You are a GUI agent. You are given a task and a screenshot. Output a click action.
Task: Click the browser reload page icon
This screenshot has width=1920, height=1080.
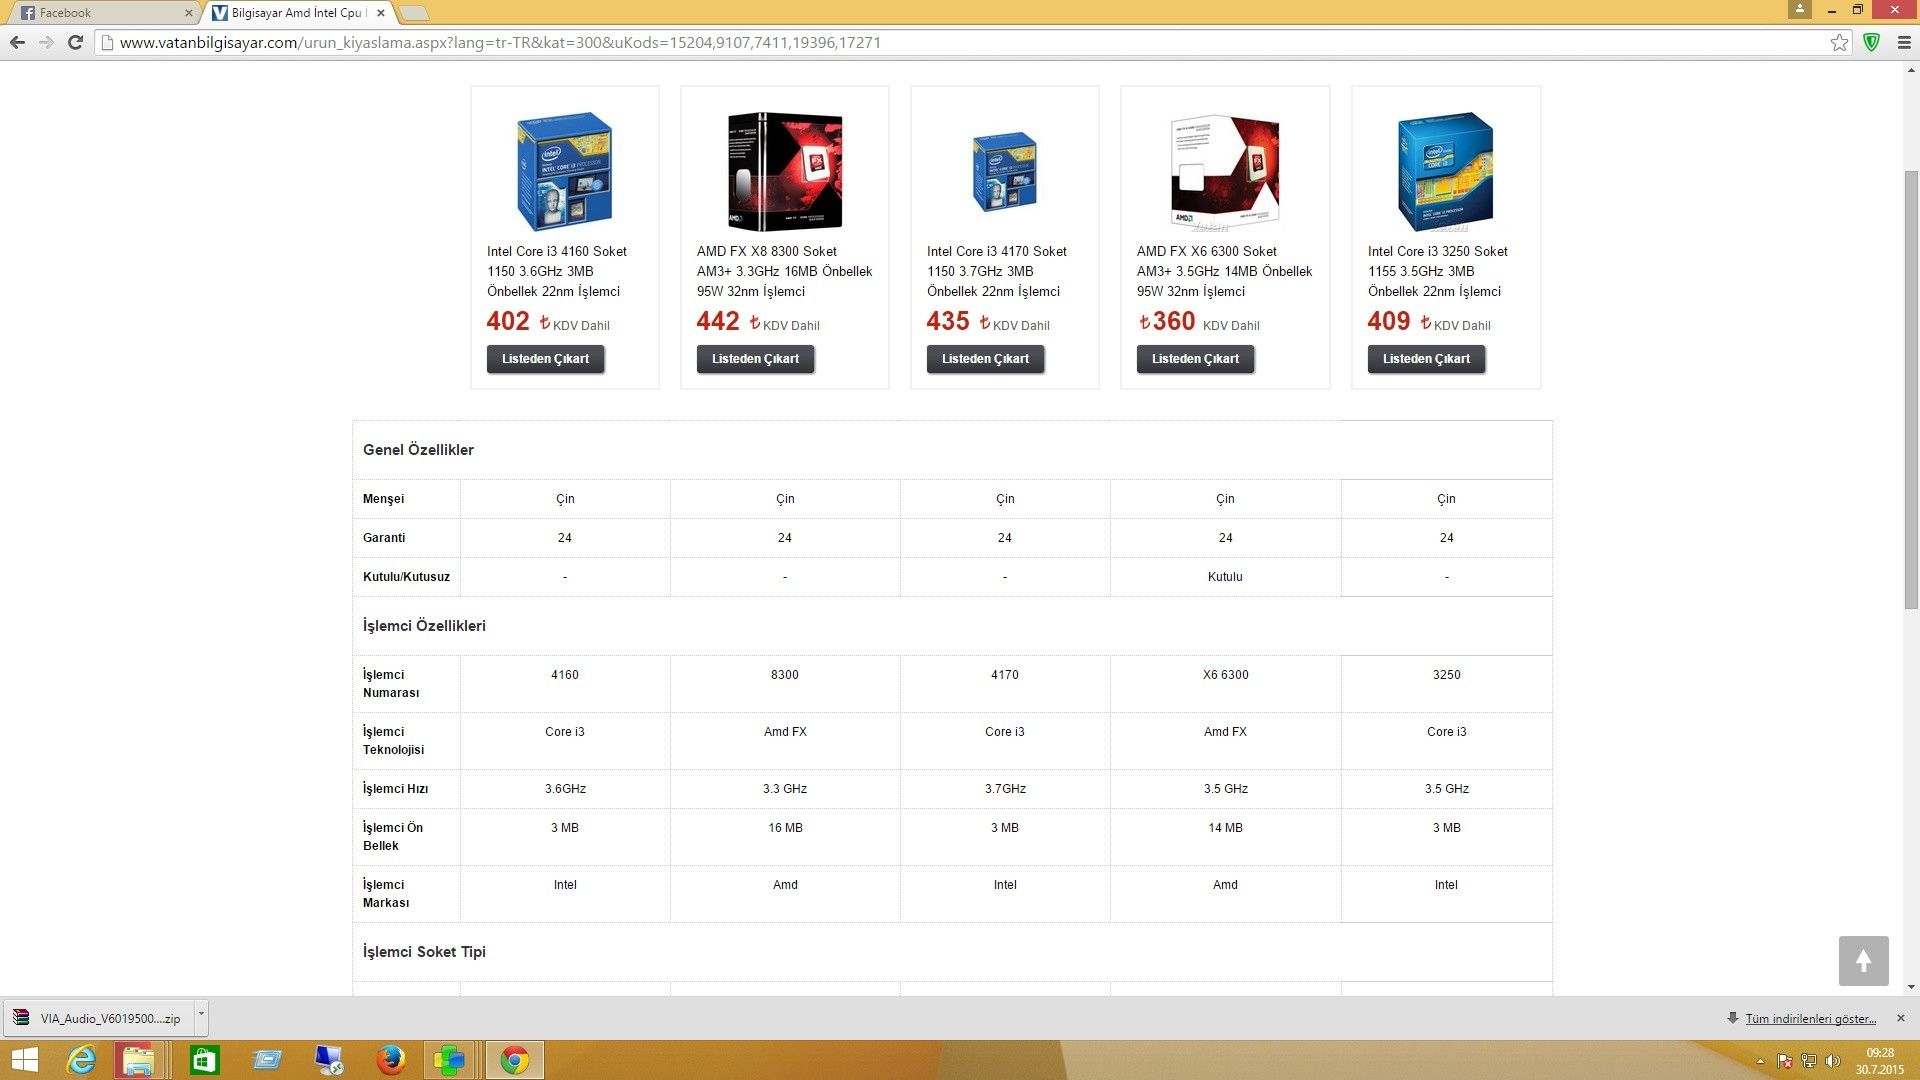coord(75,42)
